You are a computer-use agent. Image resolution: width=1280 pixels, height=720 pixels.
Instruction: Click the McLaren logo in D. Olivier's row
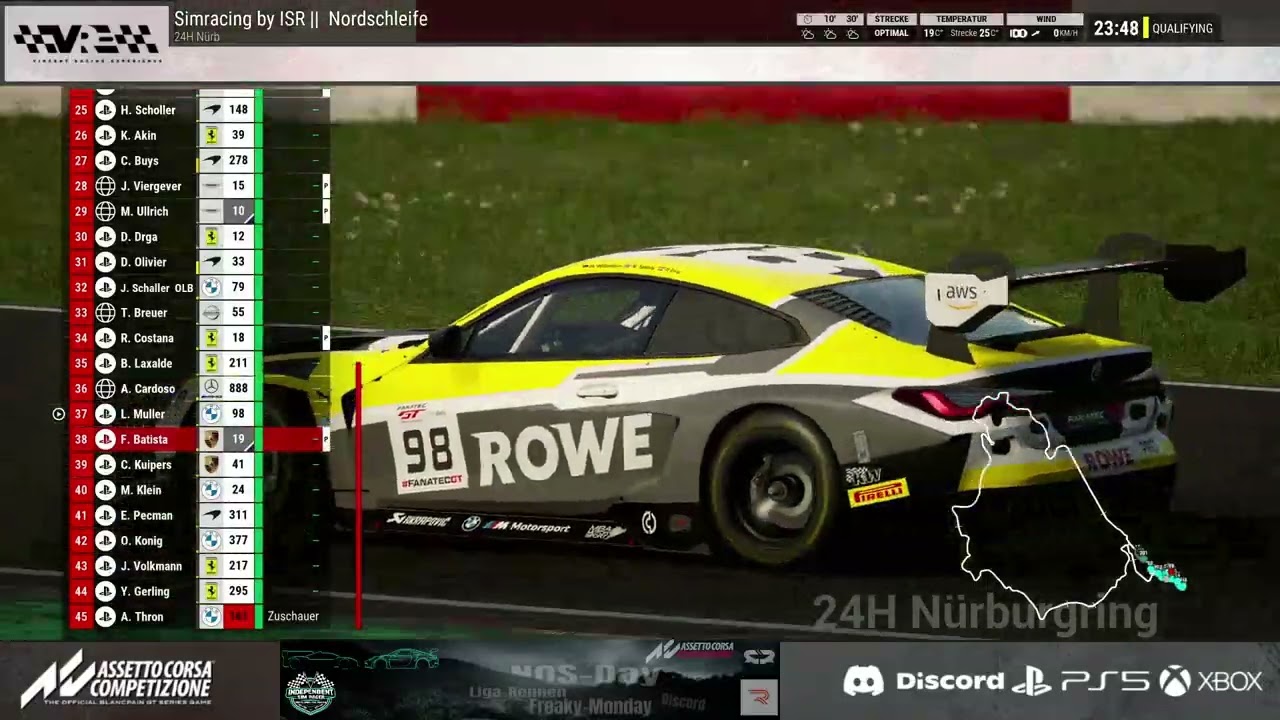click(x=211, y=262)
